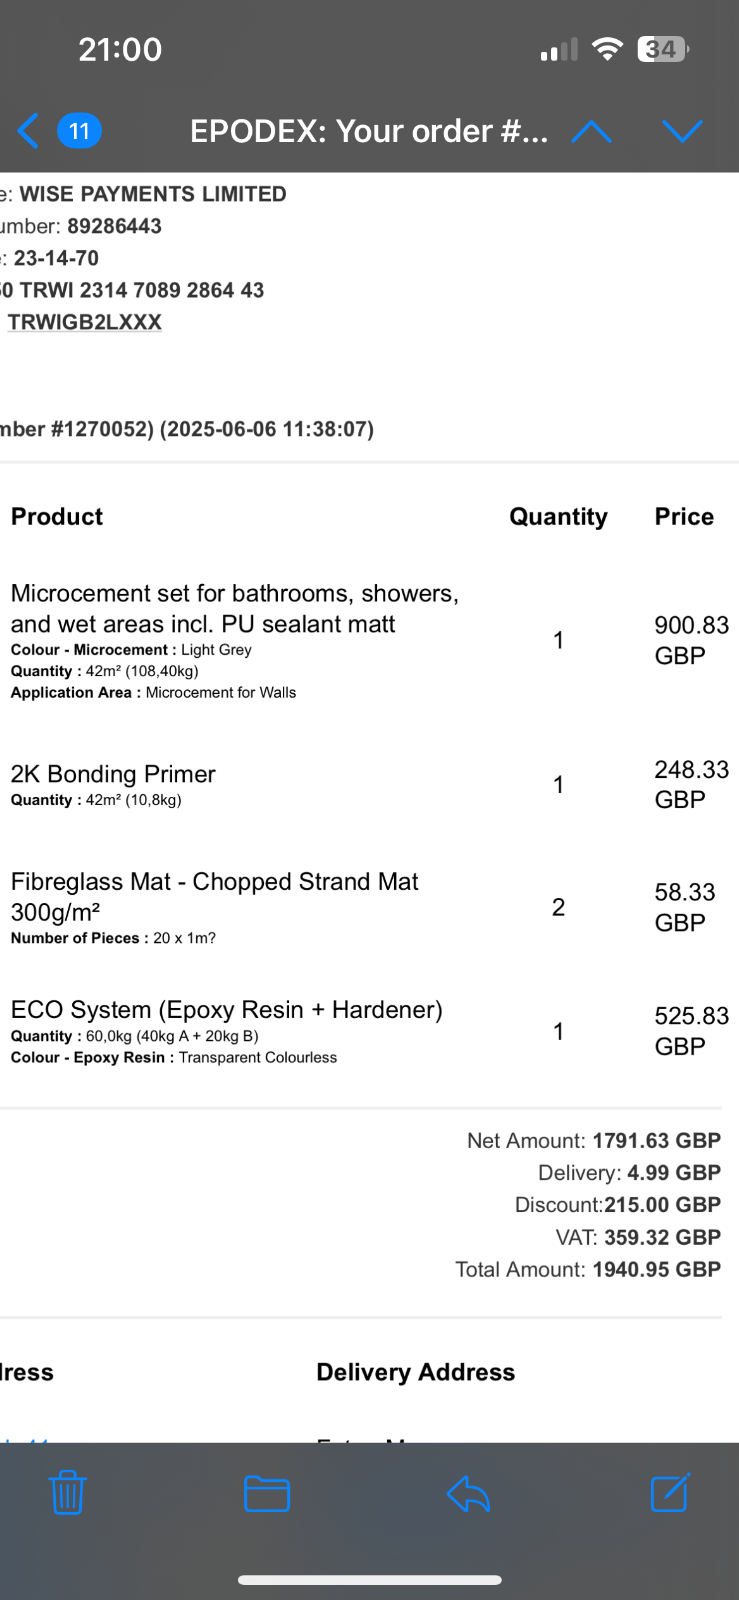Viewport: 739px width, 1600px height.
Task: Open reply options with the arrow icon
Action: [468, 1494]
